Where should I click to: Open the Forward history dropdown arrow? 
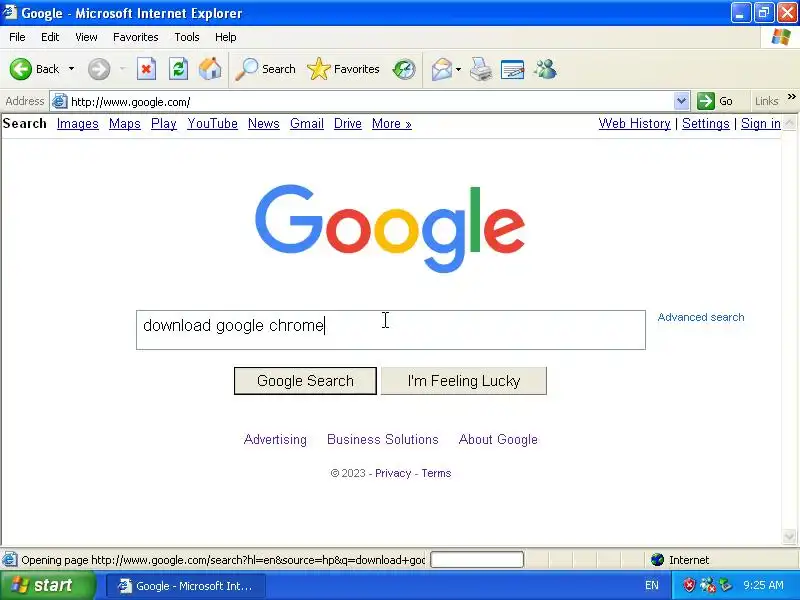coord(122,69)
